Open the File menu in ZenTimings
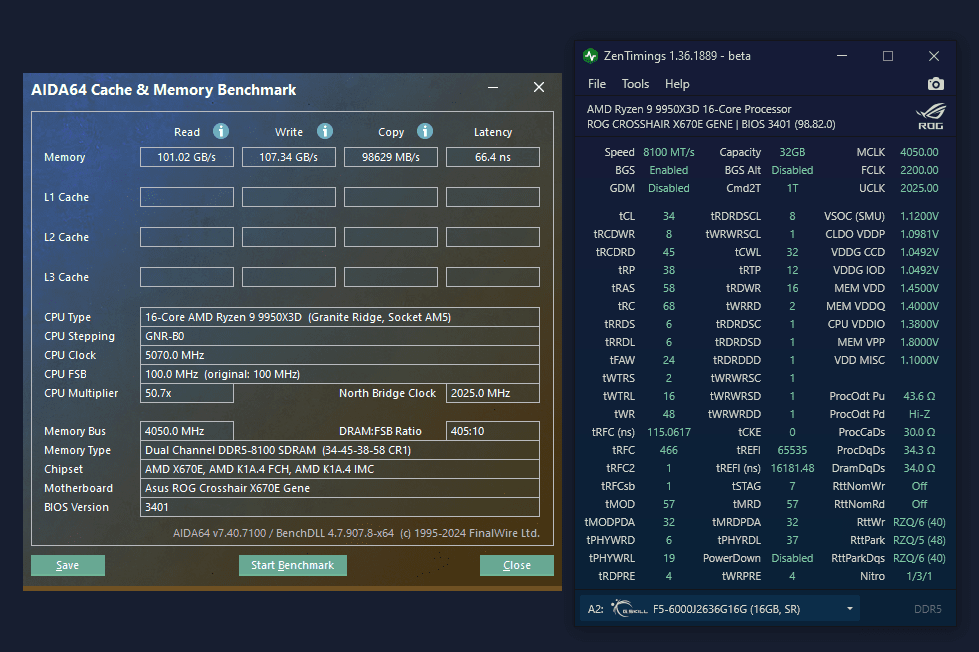 coord(597,84)
